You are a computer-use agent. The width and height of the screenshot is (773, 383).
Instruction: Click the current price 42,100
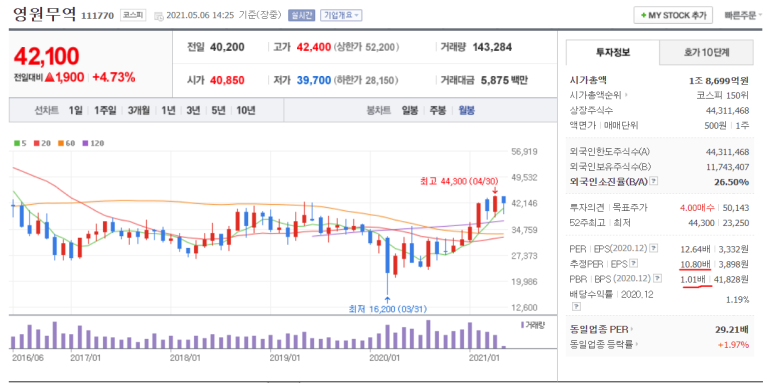tap(46, 57)
